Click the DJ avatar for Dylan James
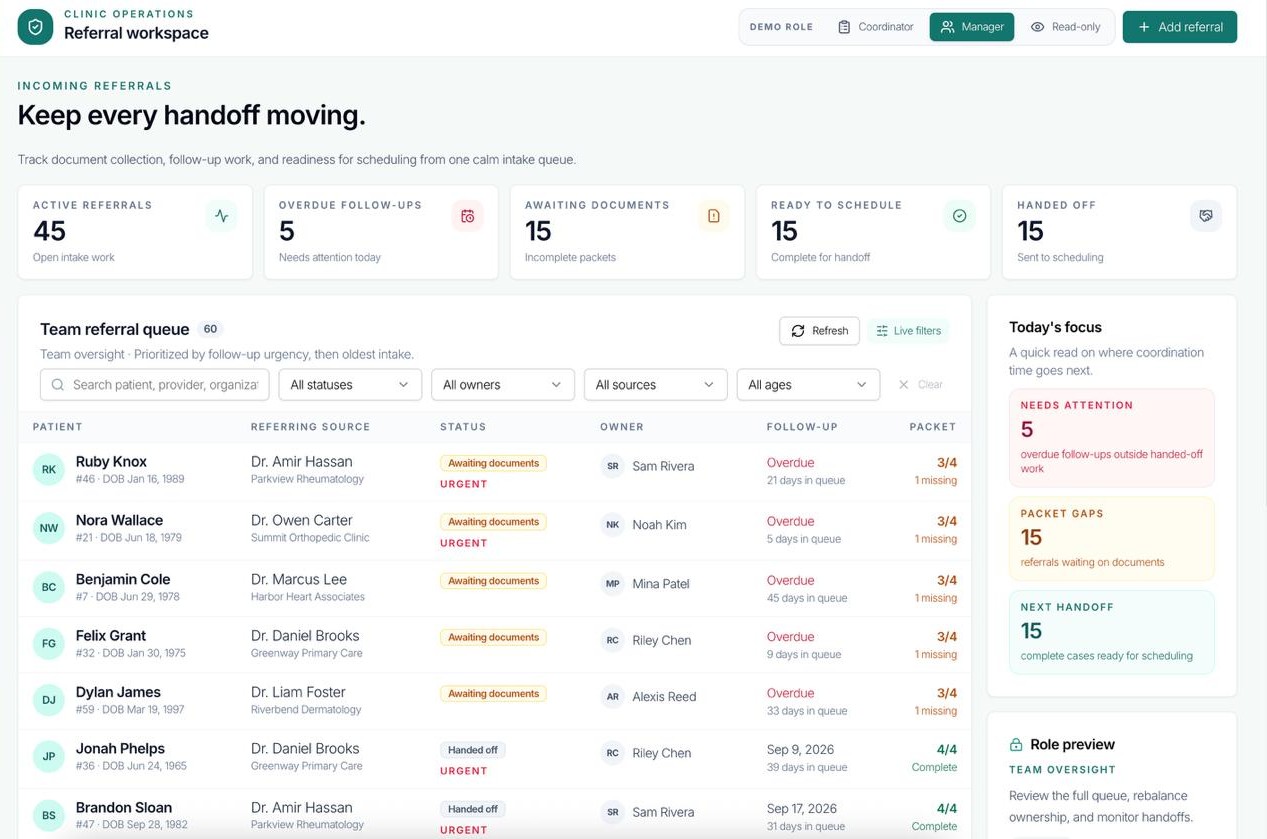 point(49,700)
